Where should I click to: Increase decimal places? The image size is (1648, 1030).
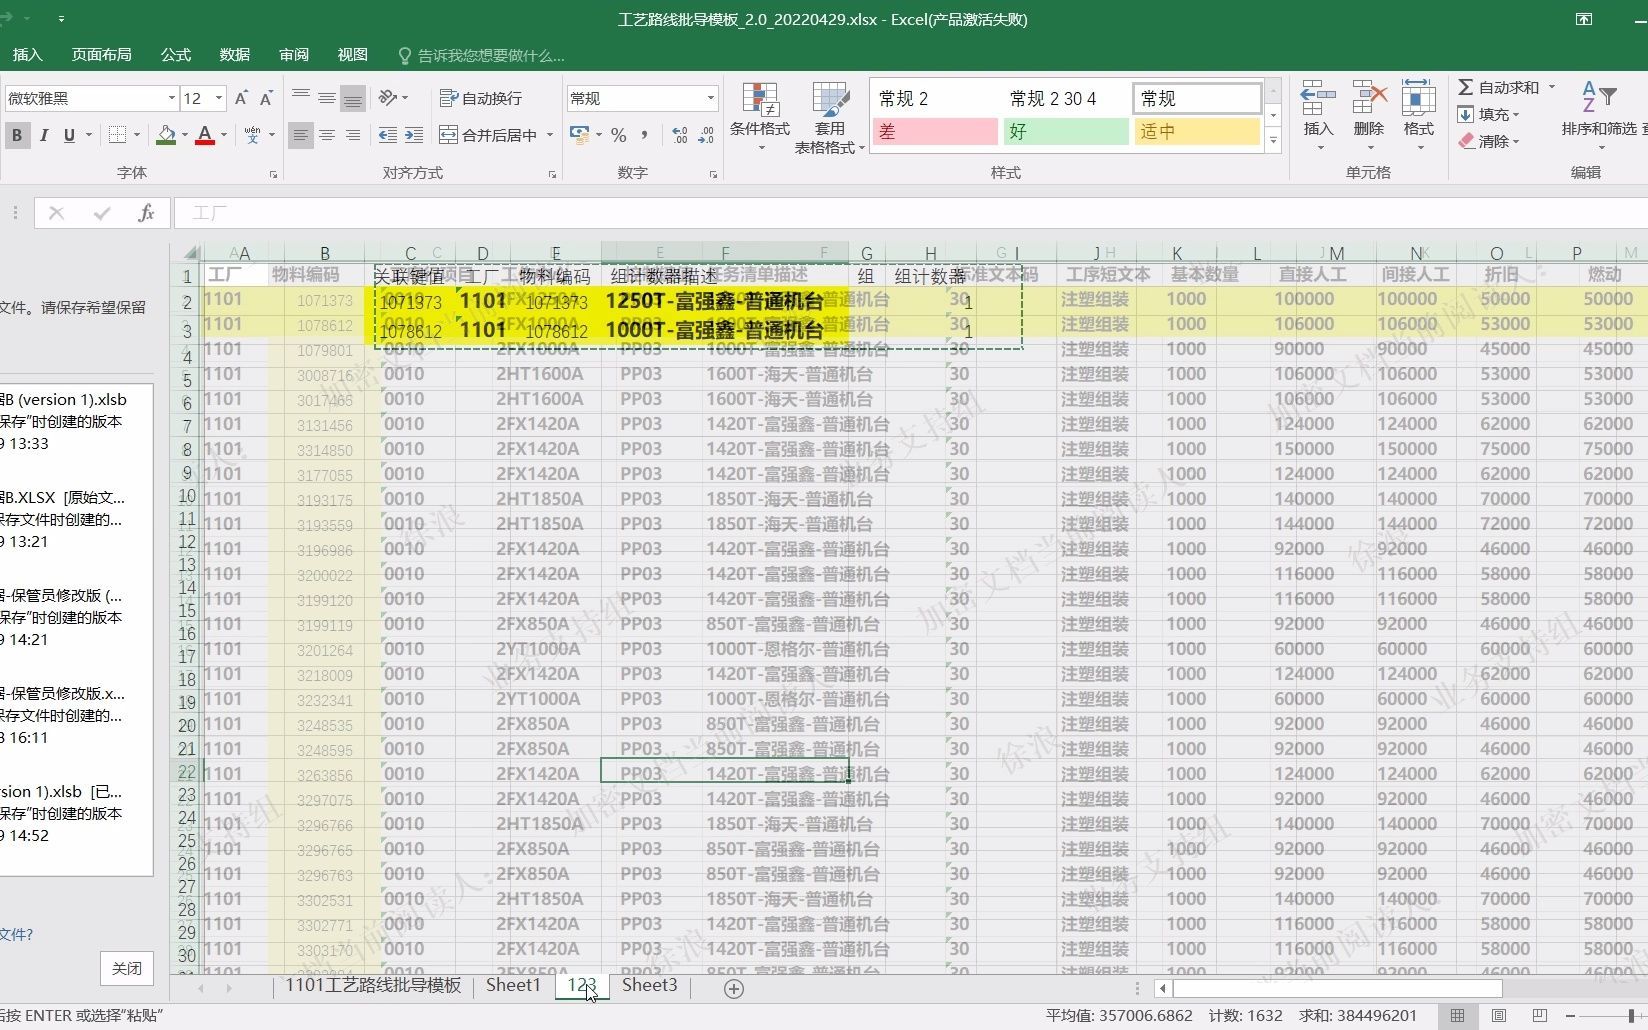point(680,135)
